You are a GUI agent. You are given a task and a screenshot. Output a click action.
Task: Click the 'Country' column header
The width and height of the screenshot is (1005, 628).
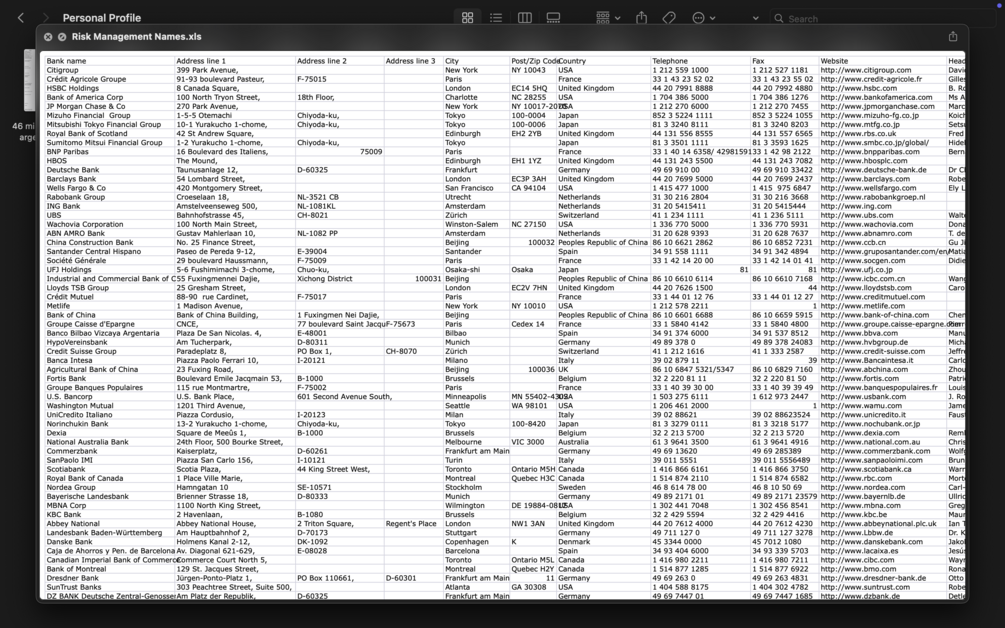coord(572,61)
